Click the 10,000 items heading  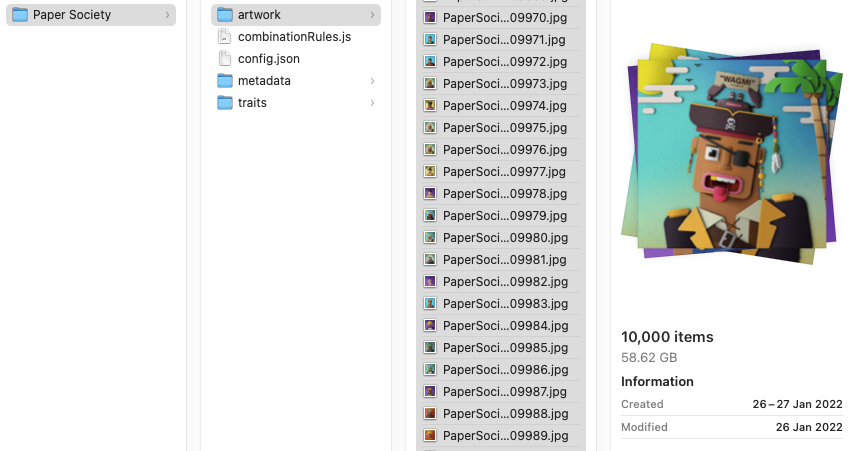[667, 337]
